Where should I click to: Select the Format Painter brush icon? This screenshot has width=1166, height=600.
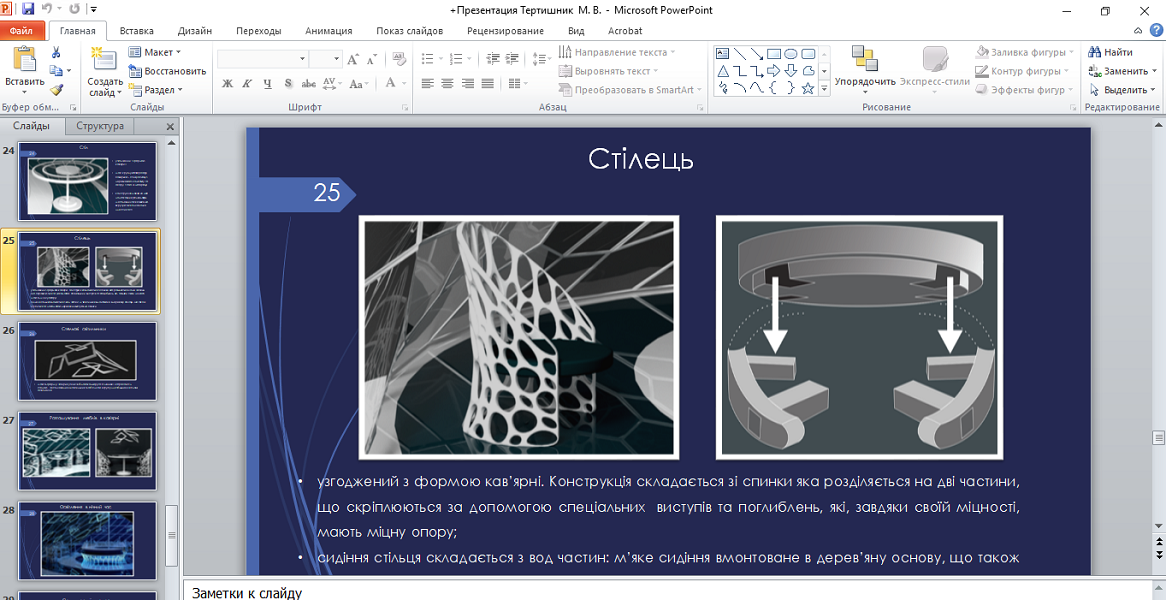point(56,89)
